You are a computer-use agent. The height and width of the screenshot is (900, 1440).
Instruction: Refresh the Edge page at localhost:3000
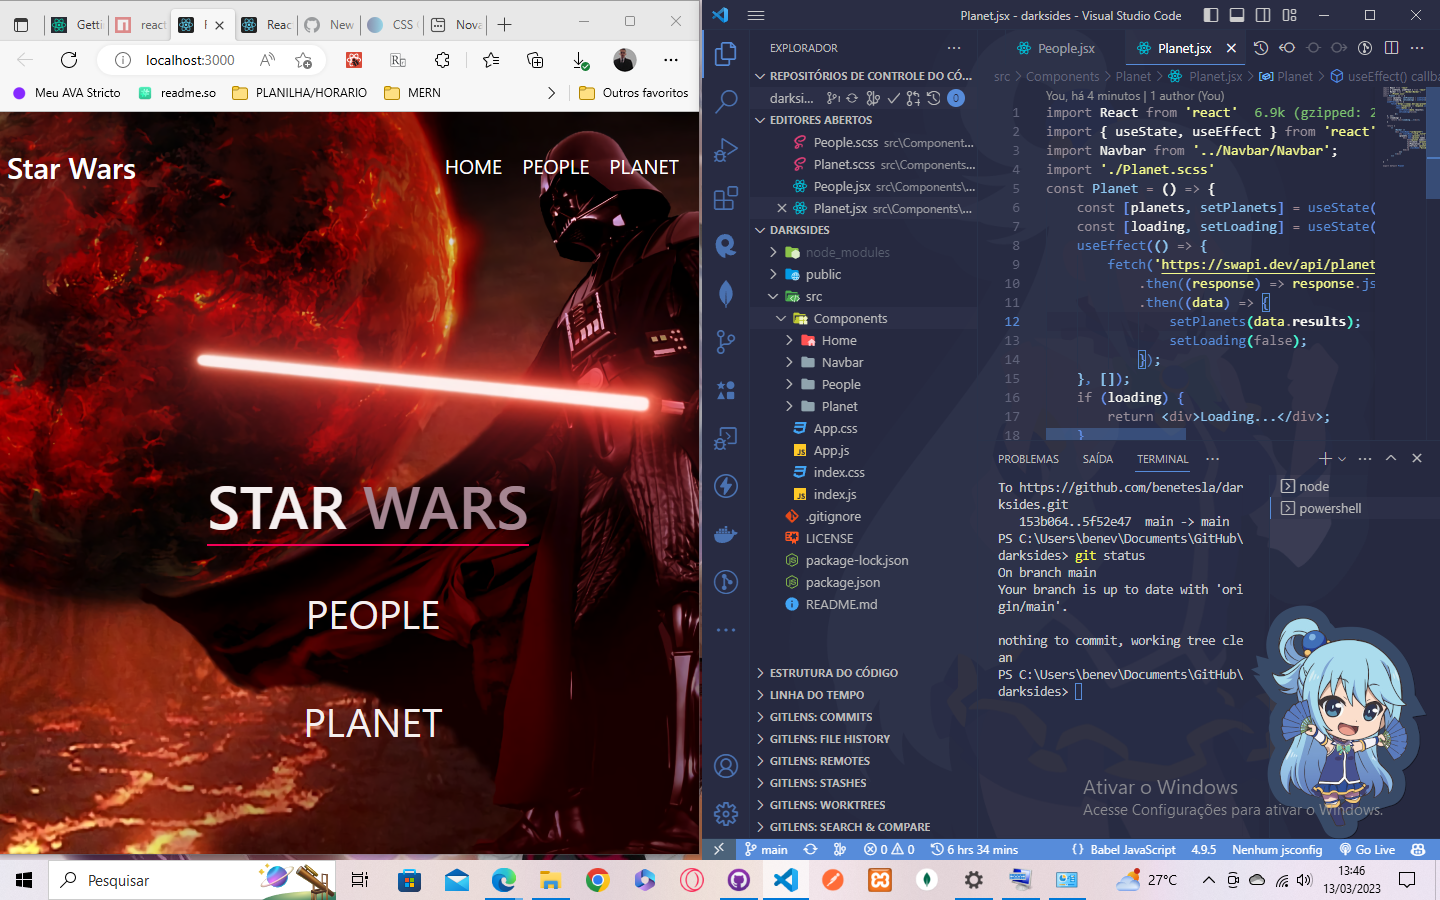click(x=69, y=60)
